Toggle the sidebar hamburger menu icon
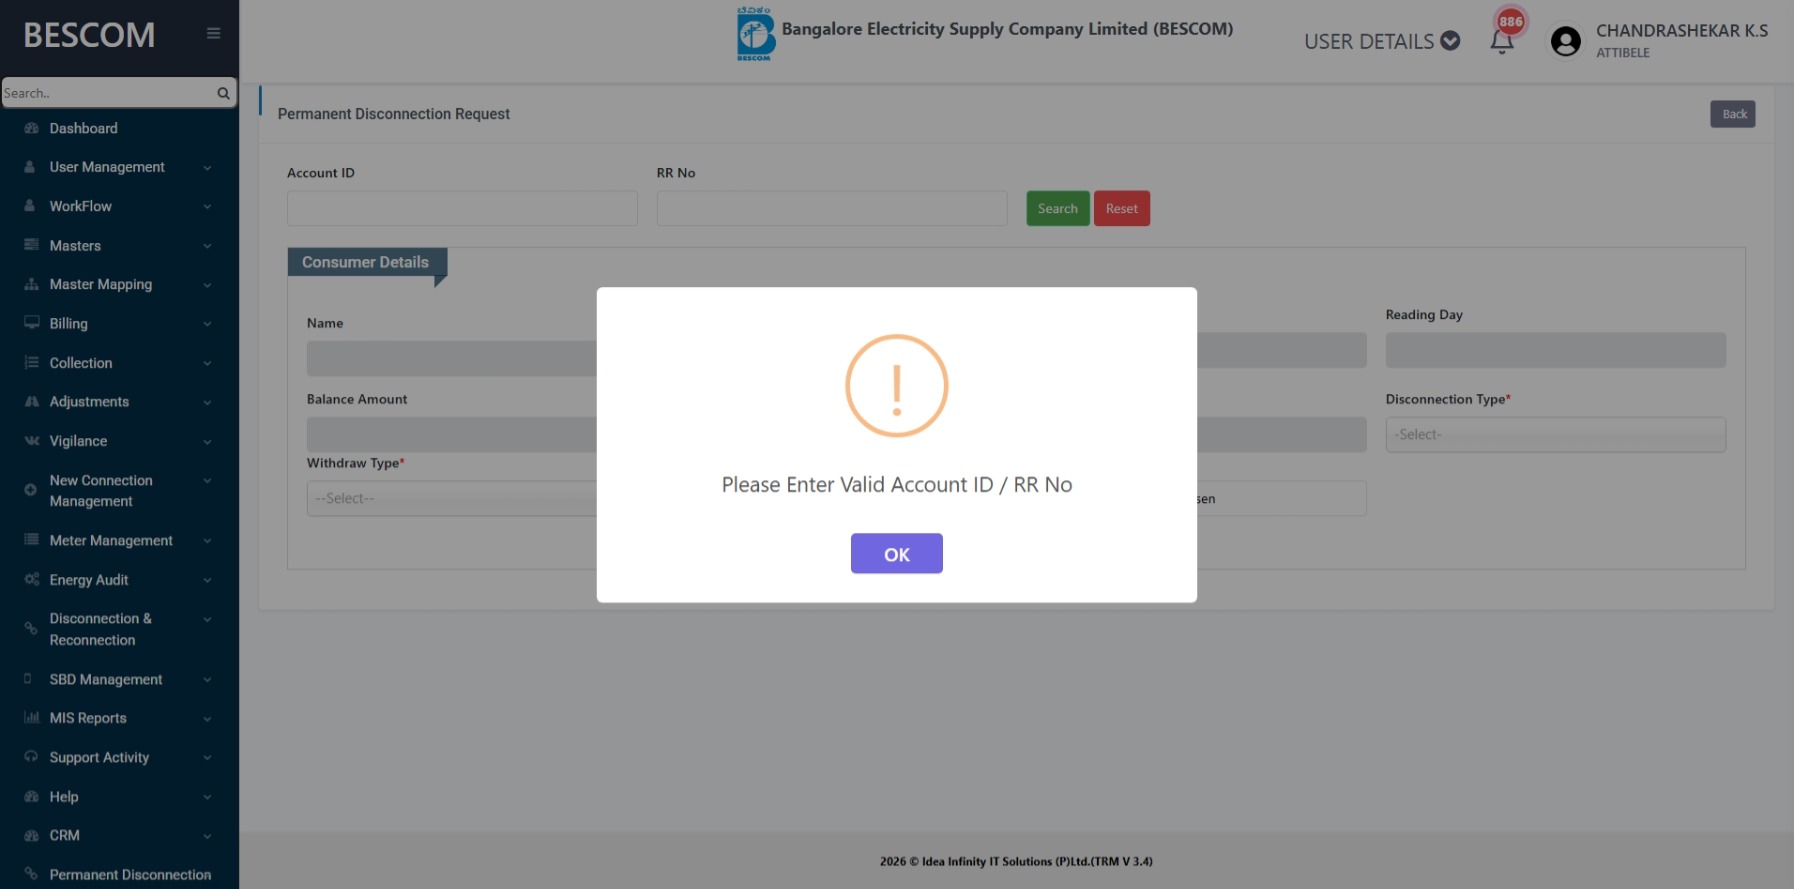Image resolution: width=1794 pixels, height=889 pixels. tap(213, 33)
